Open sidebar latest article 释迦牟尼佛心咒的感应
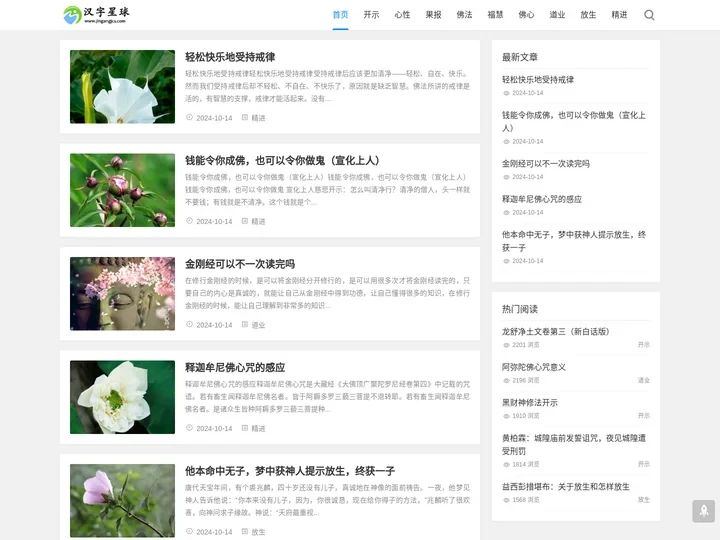Viewport: 720px width, 540px height. [542, 199]
